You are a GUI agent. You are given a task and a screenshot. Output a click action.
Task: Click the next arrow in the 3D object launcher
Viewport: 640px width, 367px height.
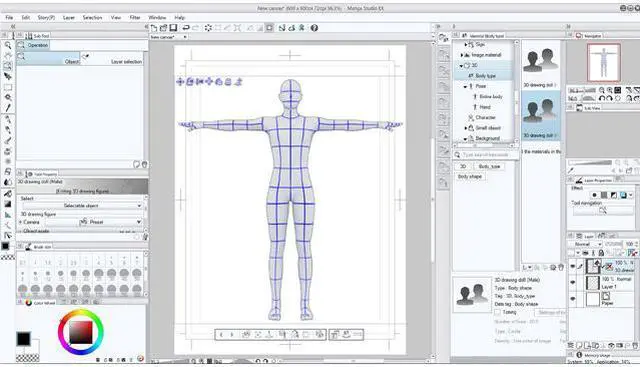pyautogui.click(x=232, y=335)
